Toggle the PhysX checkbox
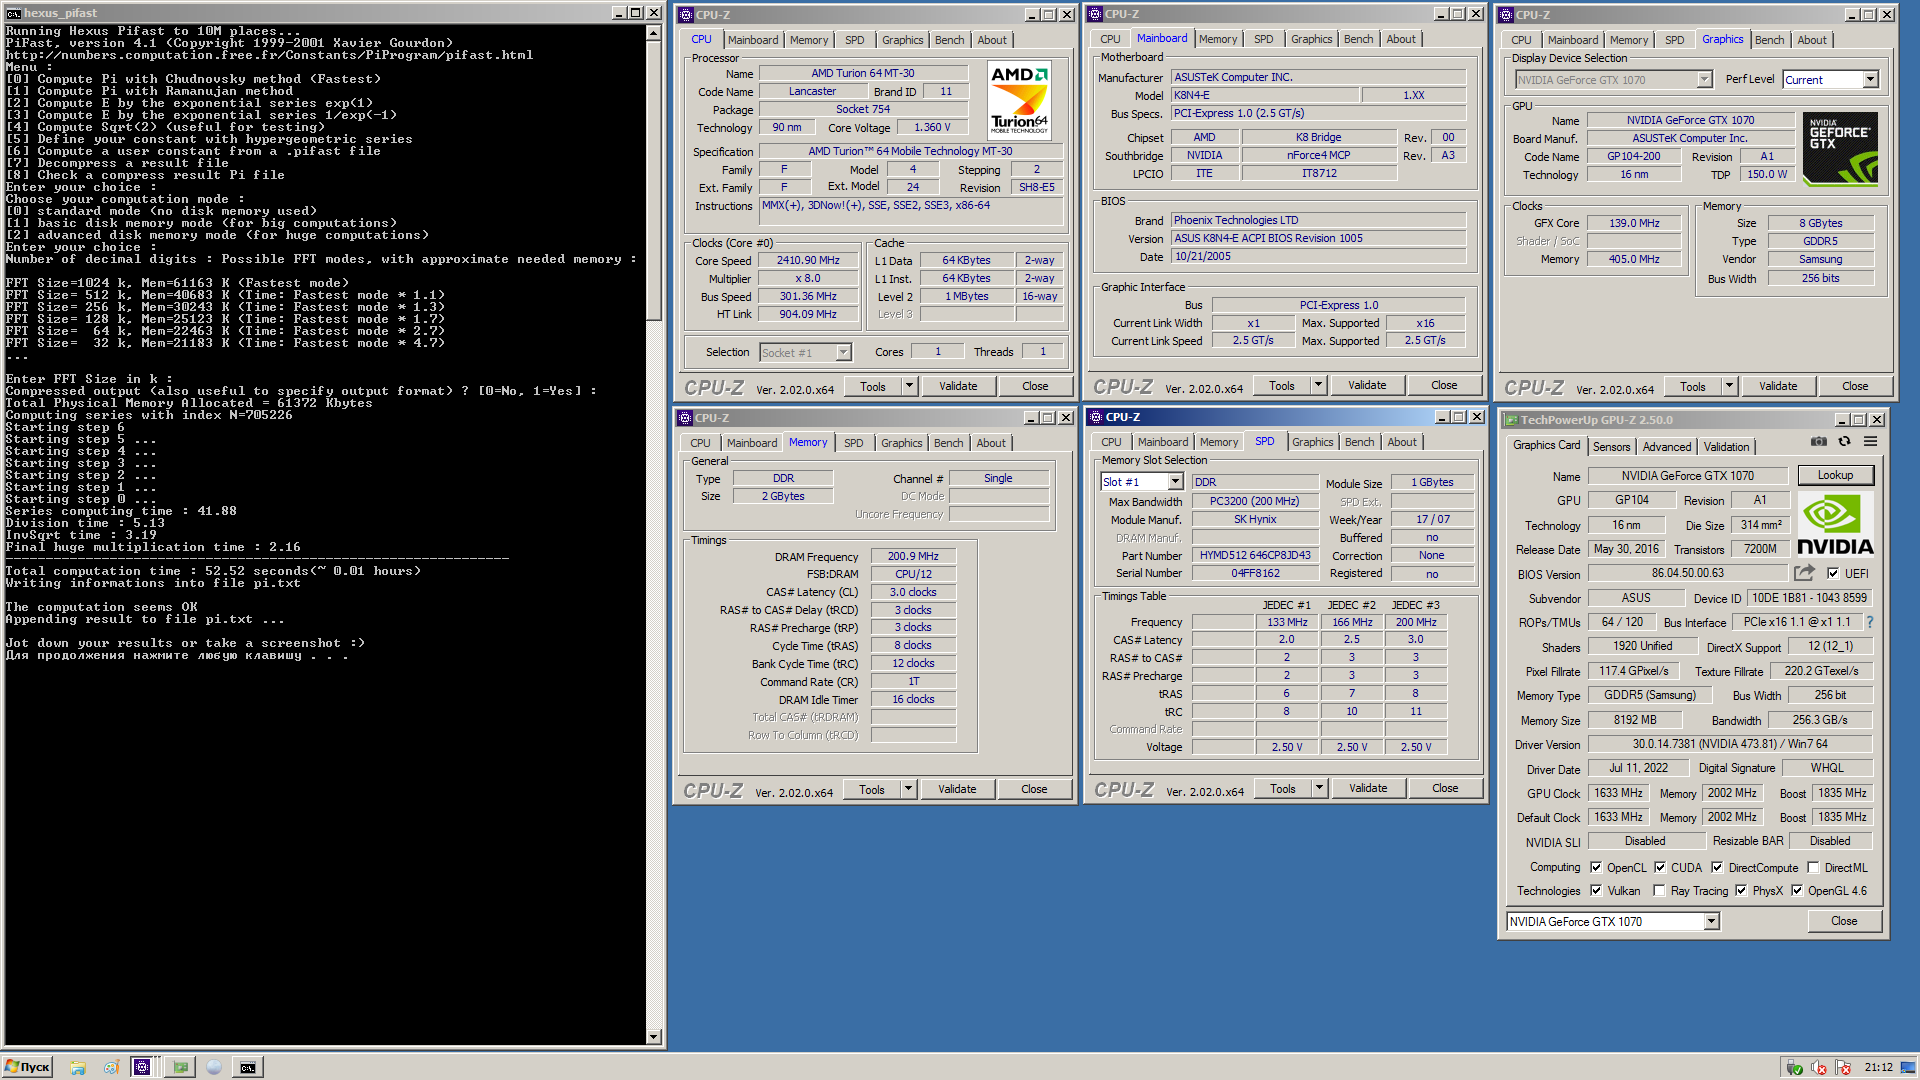The image size is (1920, 1080). [x=1741, y=891]
